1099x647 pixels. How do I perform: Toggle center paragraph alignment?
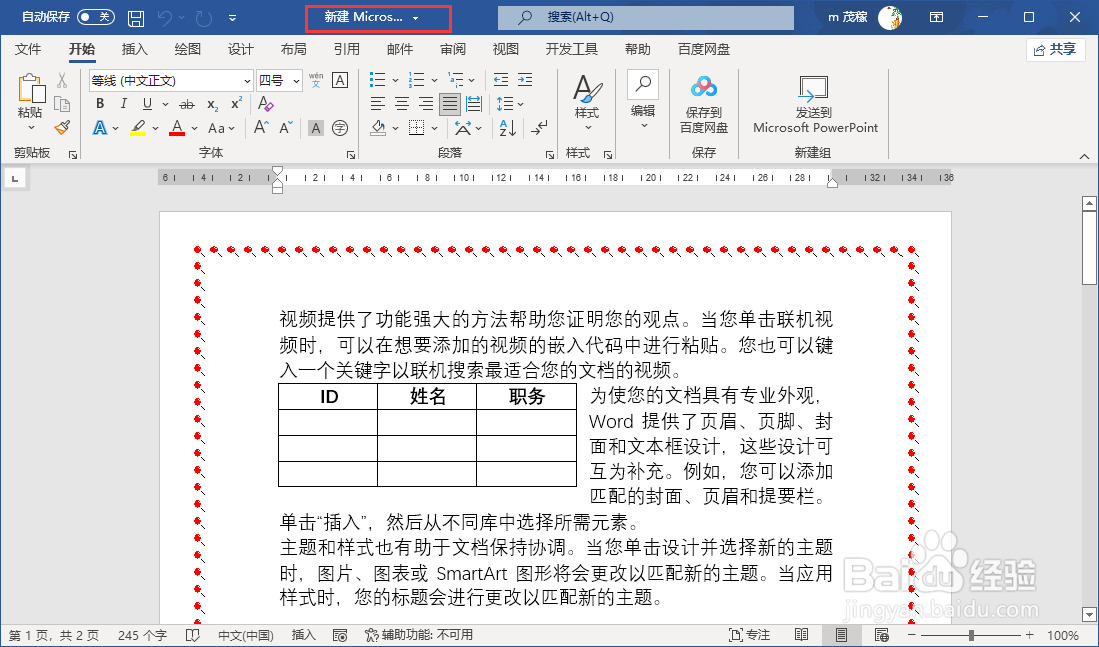coord(402,103)
